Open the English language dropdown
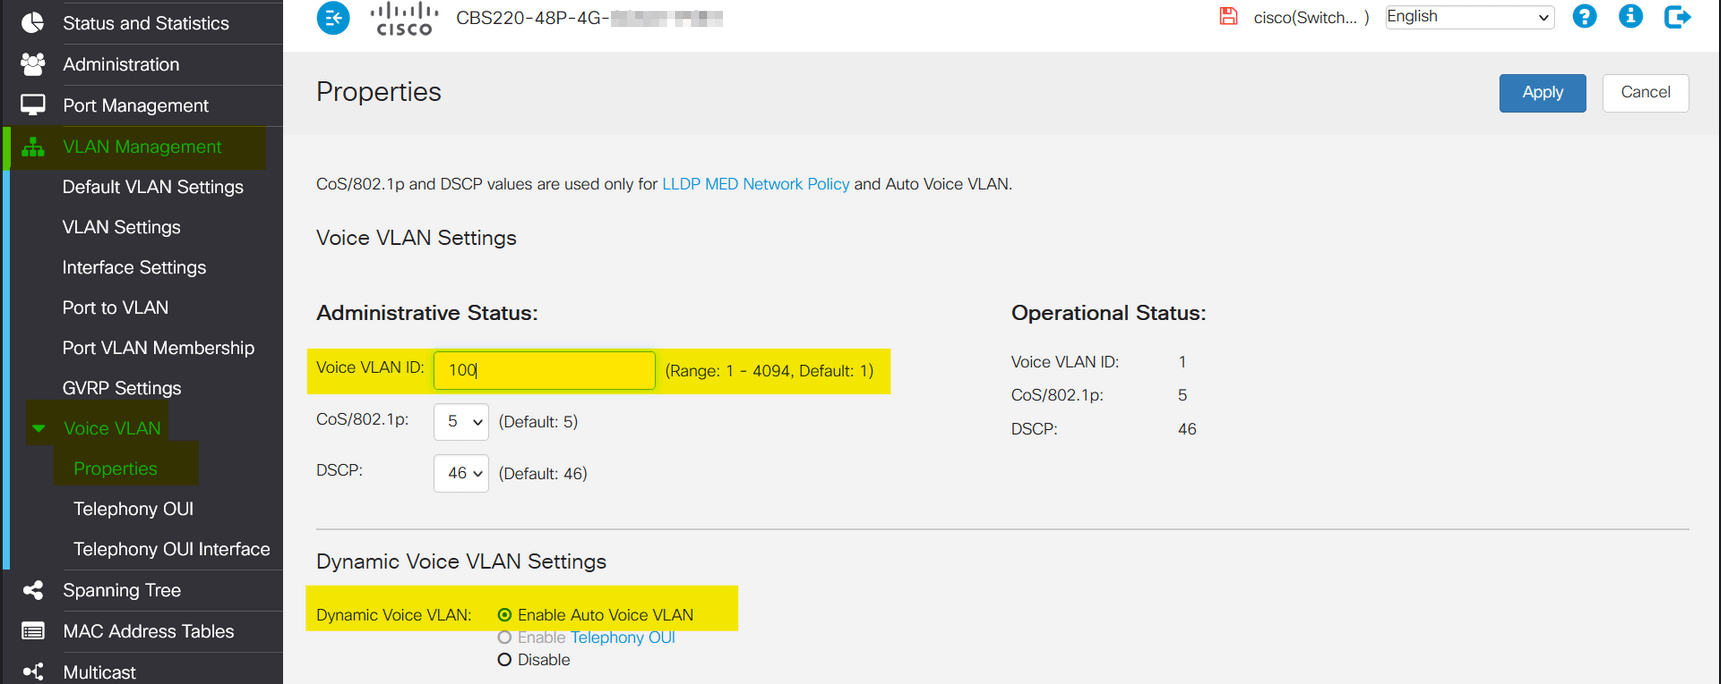Screen dimensions: 1721x684 pos(1468,17)
